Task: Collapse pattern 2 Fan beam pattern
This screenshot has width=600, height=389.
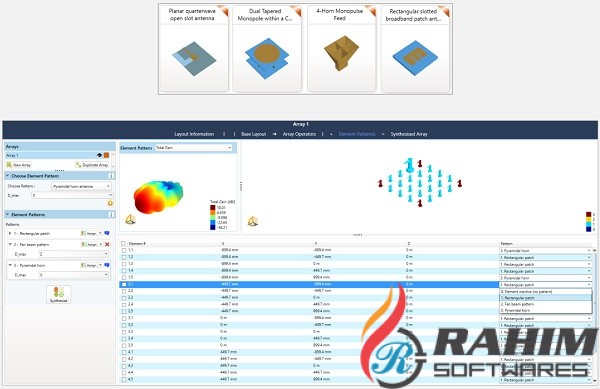Action: [x=10, y=244]
